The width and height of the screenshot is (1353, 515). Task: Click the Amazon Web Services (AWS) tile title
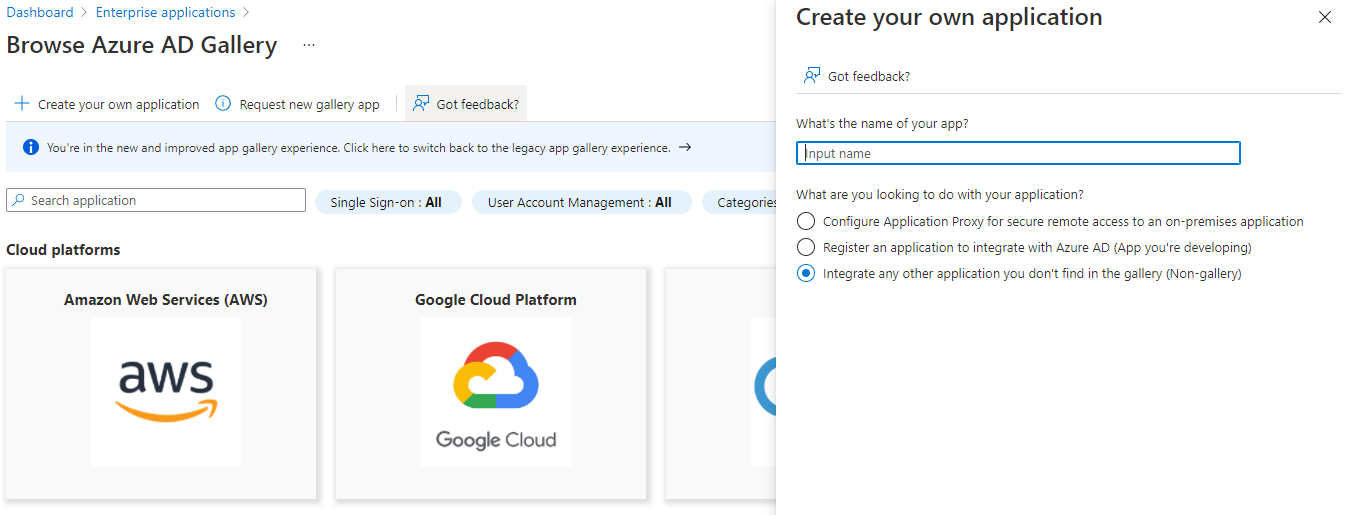click(x=166, y=299)
